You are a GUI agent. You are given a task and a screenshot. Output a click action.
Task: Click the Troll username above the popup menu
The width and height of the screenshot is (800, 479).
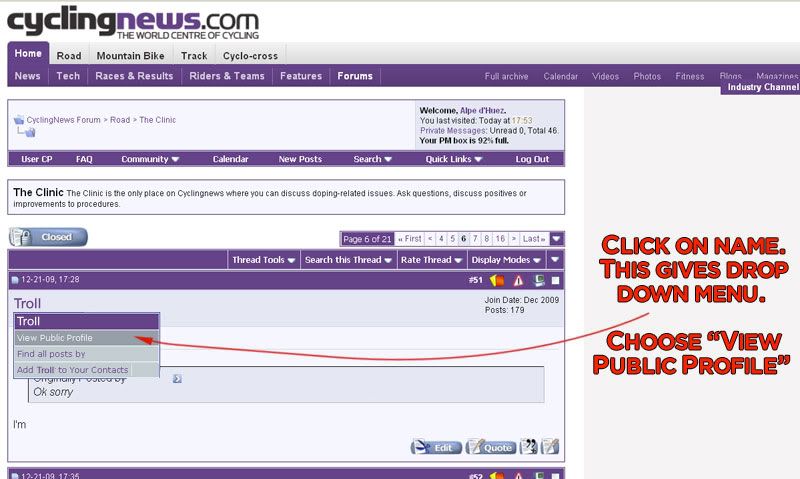pos(27,304)
